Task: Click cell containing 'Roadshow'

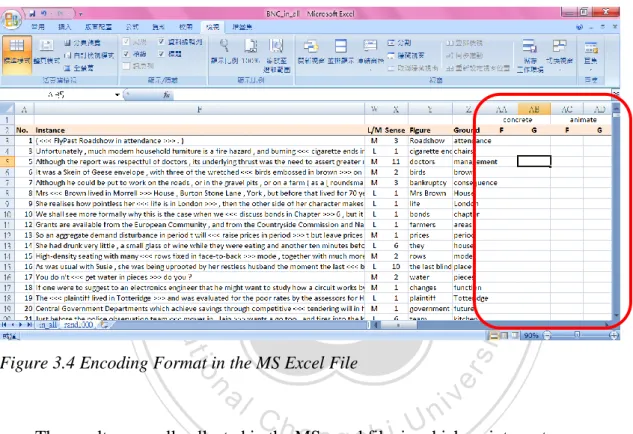Action: pyautogui.click(x=430, y=140)
